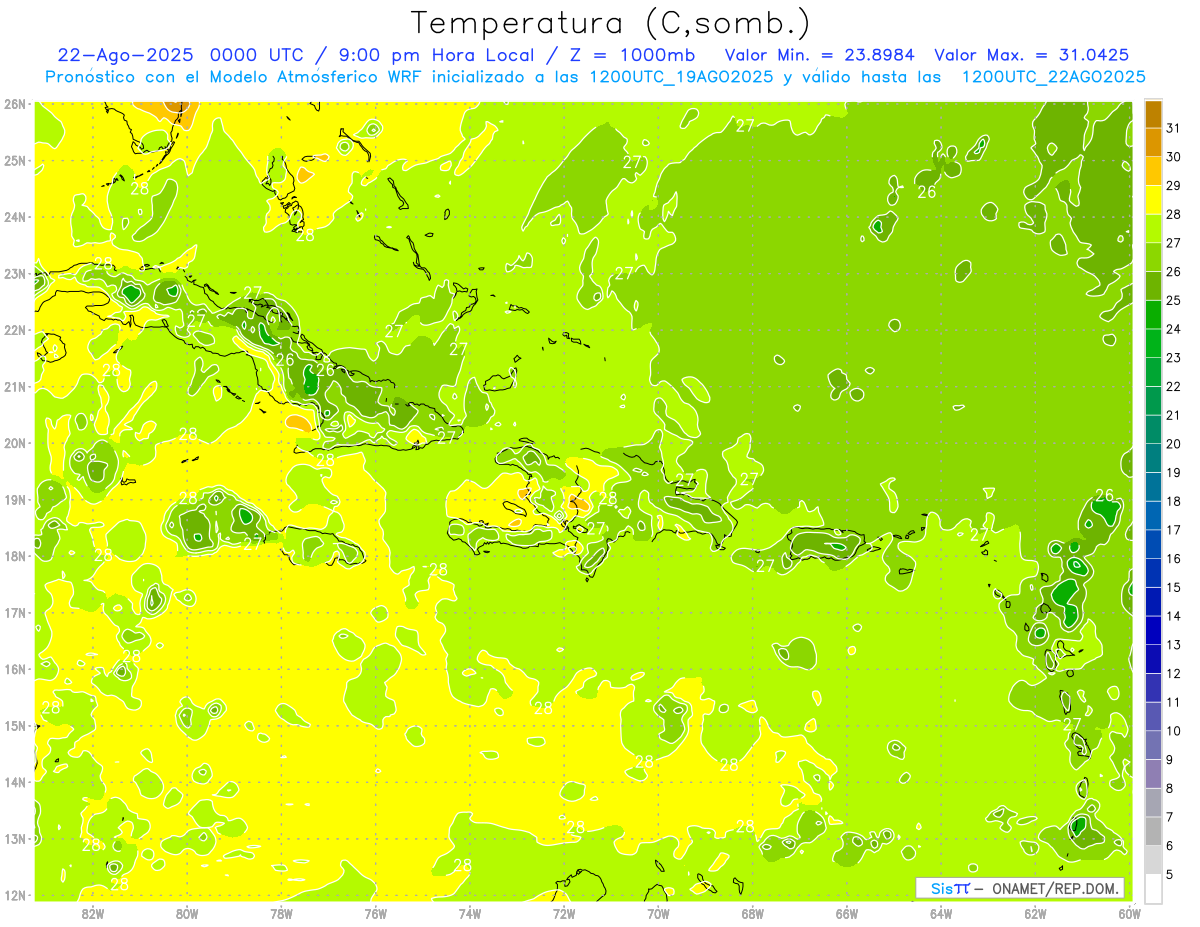Click the title "Temperatura (C,somb.)"
1200x927 pixels.
pos(611,24)
